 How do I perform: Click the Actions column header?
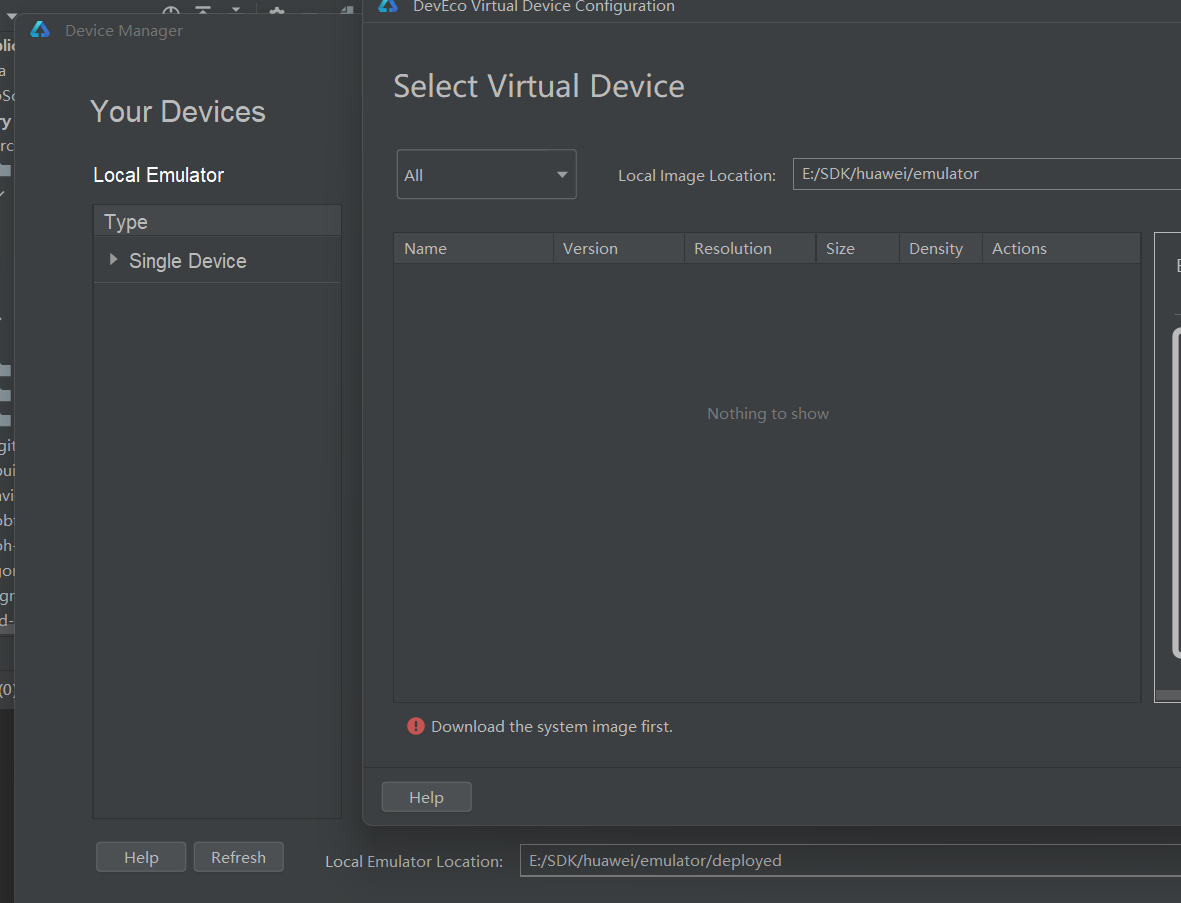click(1061, 249)
